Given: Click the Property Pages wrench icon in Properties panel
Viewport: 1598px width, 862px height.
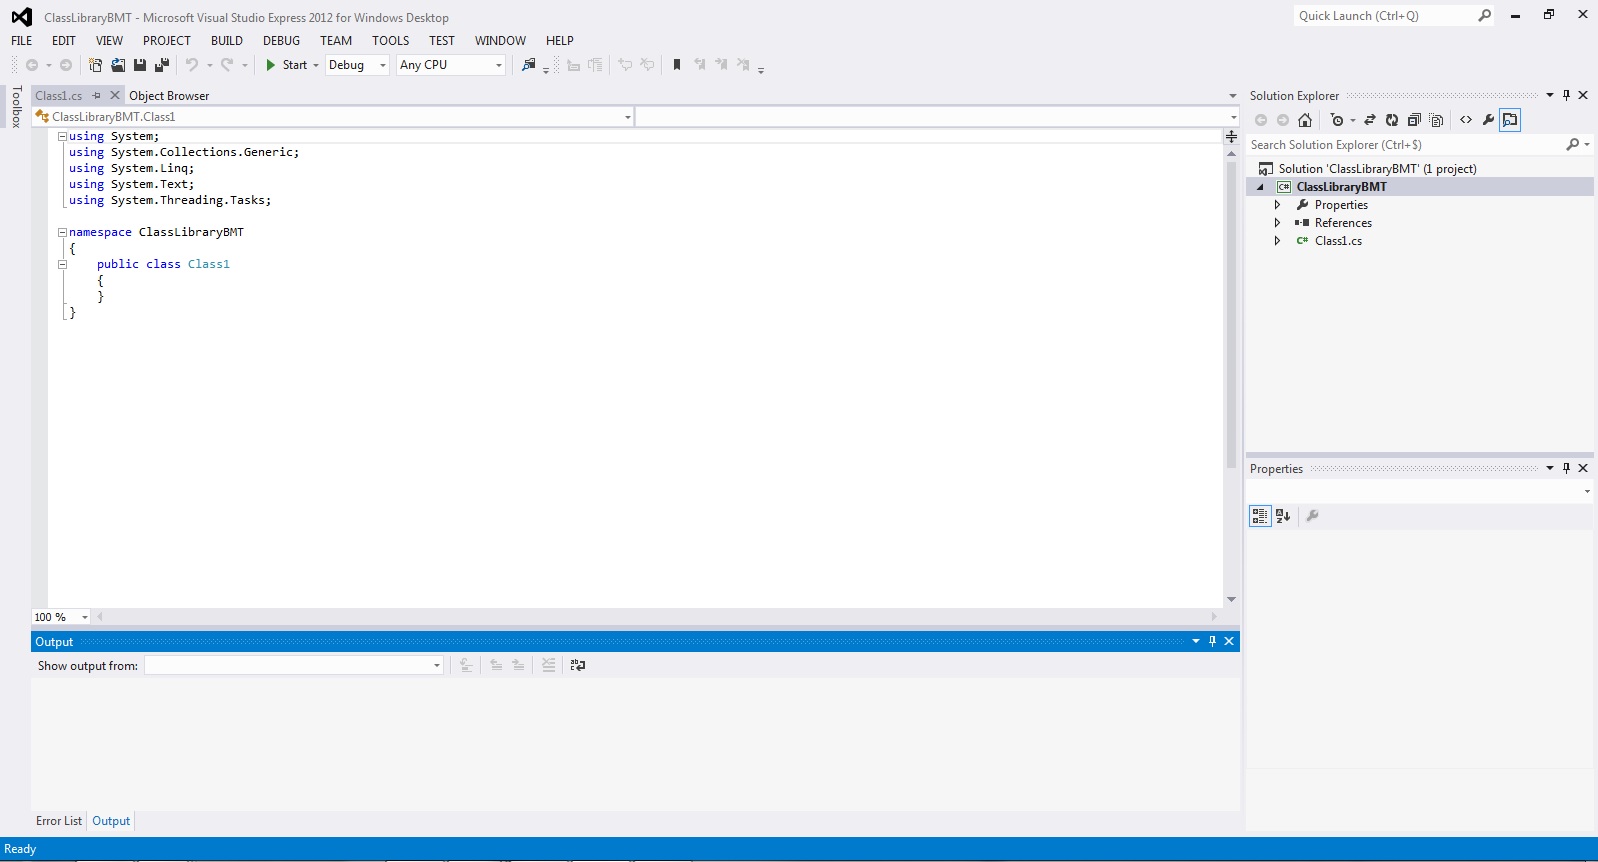Looking at the screenshot, I should coord(1312,516).
